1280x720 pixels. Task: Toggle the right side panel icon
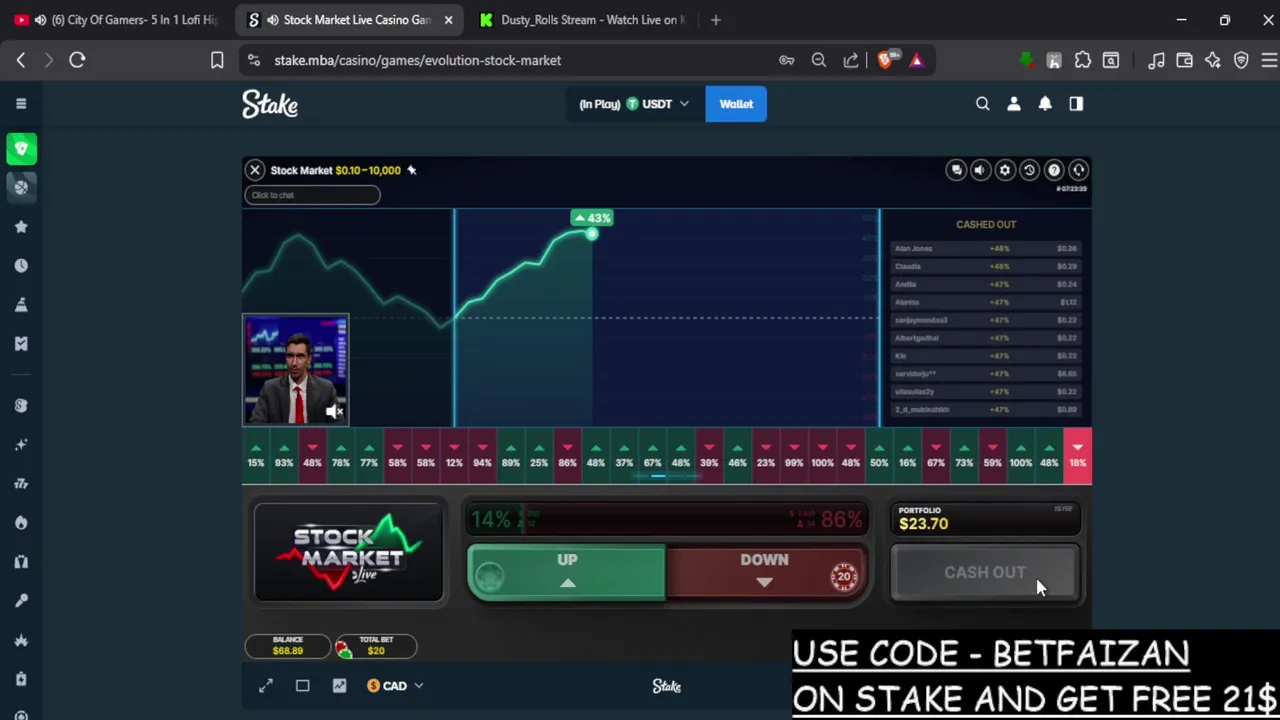(1076, 104)
